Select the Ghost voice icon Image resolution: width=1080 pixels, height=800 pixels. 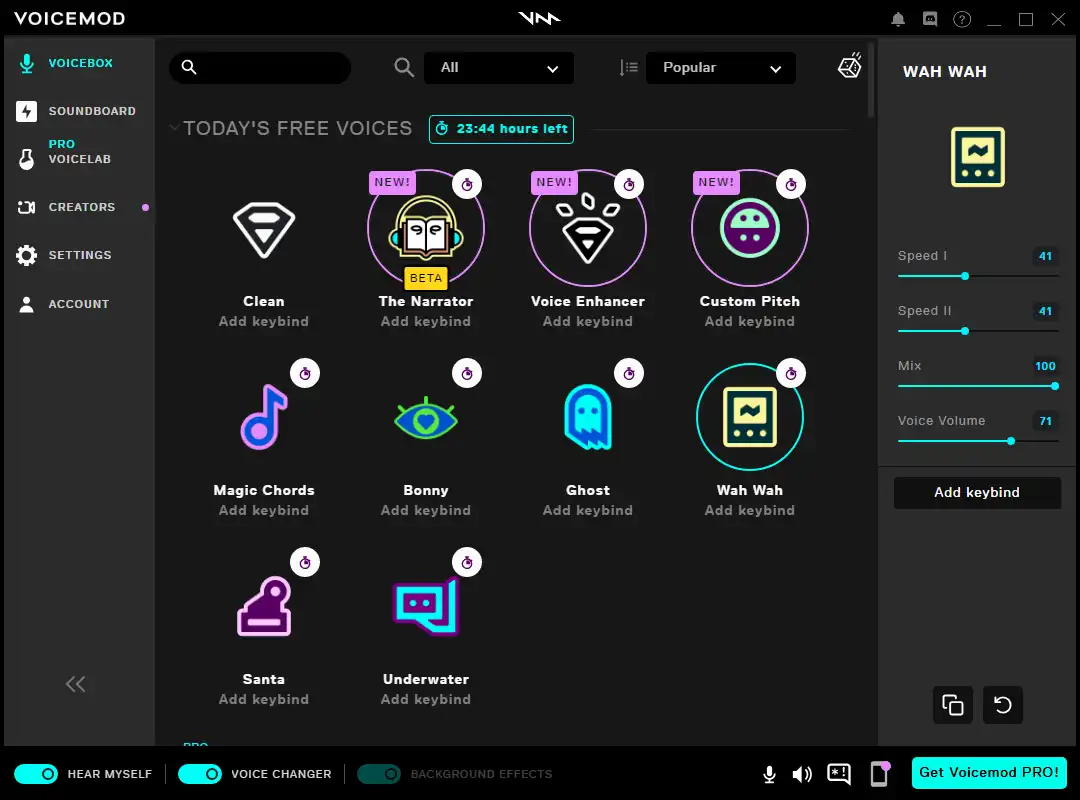[x=588, y=418]
